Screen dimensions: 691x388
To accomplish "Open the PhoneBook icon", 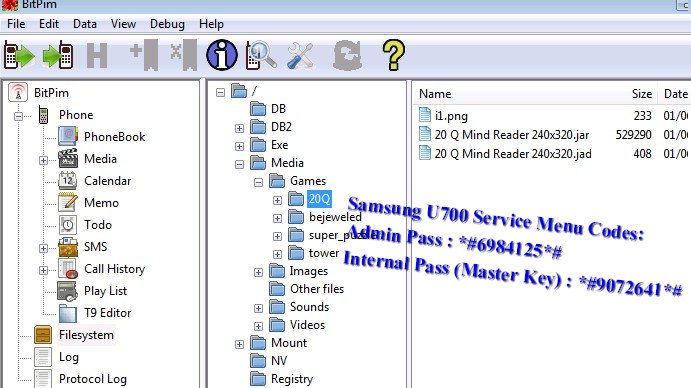I will [x=68, y=137].
